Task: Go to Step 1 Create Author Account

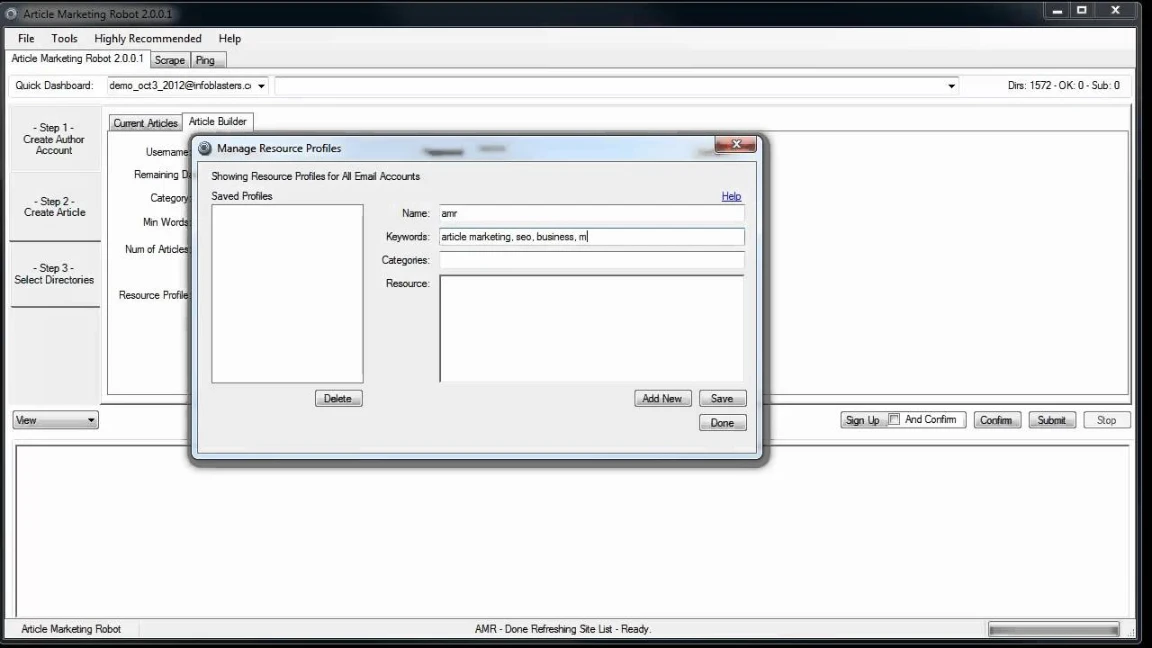Action: click(x=54, y=139)
